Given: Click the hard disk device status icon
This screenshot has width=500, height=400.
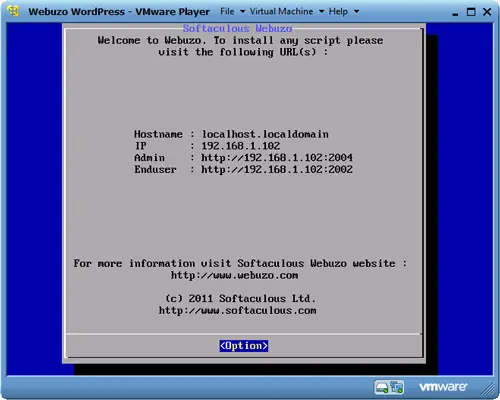Looking at the screenshot, I should point(381,387).
